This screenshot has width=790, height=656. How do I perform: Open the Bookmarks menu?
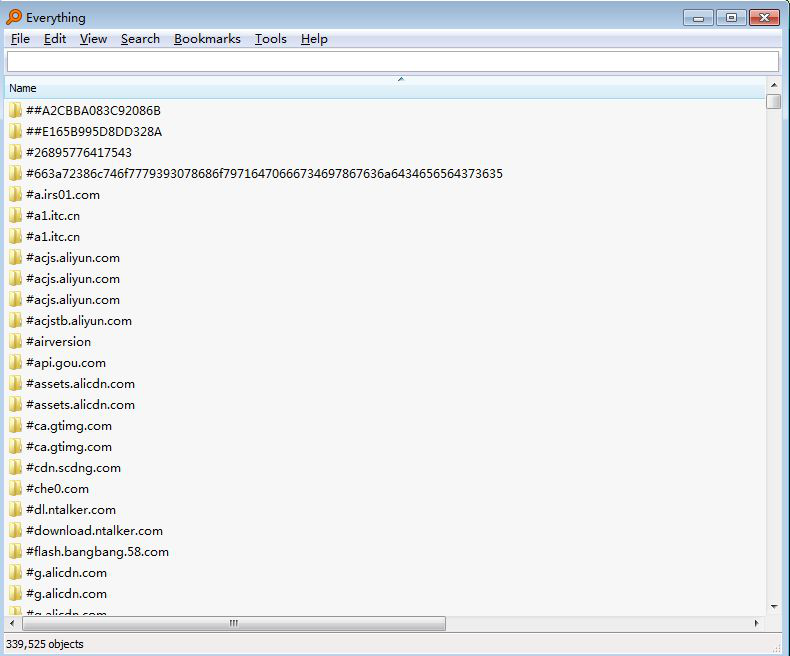pos(207,39)
